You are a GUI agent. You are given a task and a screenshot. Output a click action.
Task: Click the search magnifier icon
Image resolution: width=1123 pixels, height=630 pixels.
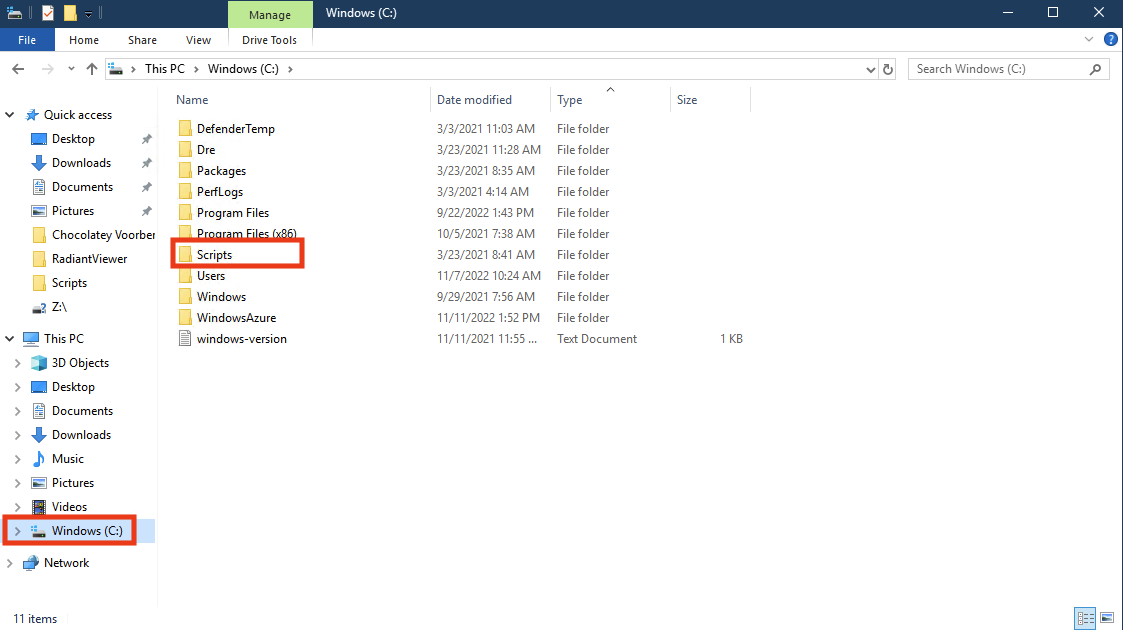(x=1095, y=69)
